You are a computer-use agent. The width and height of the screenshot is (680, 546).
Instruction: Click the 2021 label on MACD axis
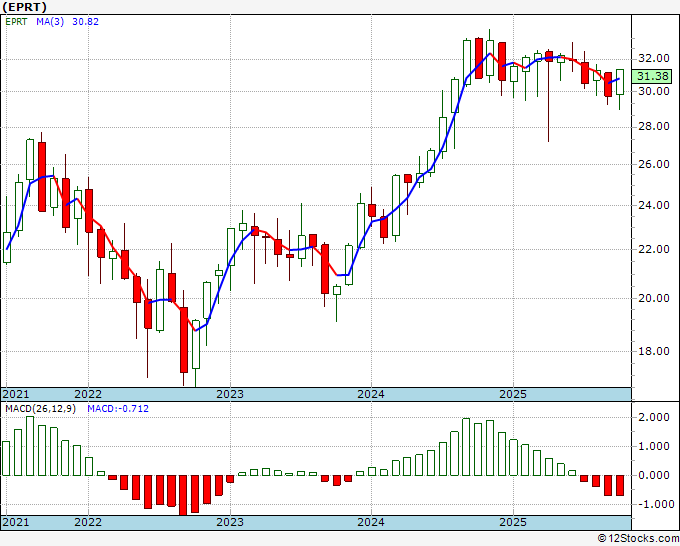pyautogui.click(x=16, y=522)
